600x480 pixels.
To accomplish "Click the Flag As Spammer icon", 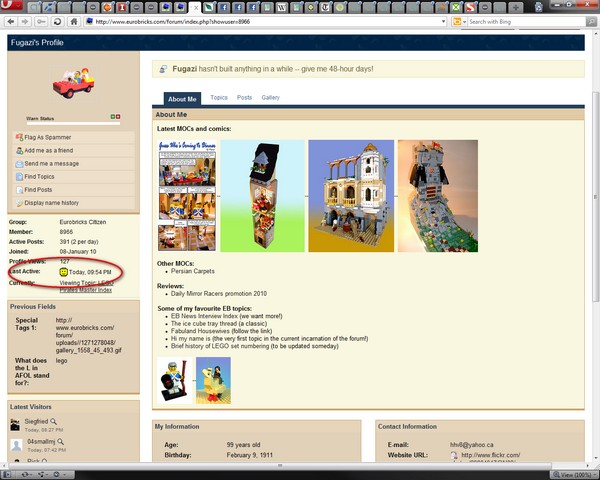I will point(20,137).
